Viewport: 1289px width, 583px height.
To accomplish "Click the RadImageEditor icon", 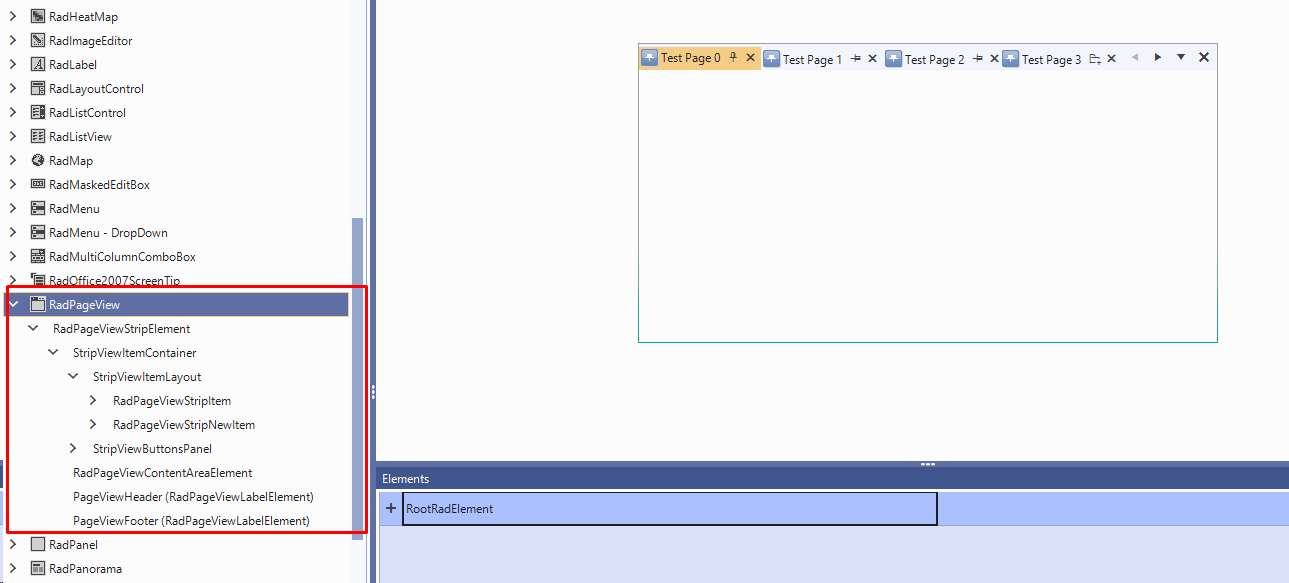I will click(x=40, y=40).
